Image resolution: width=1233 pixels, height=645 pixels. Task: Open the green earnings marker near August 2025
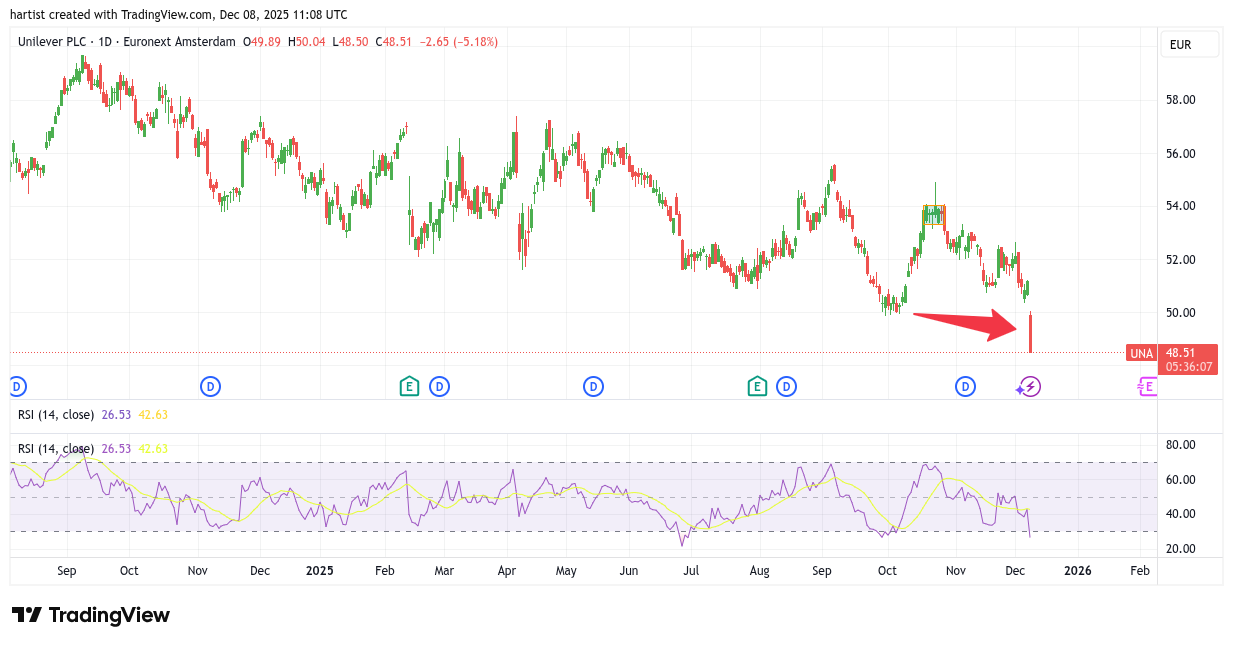click(x=757, y=386)
